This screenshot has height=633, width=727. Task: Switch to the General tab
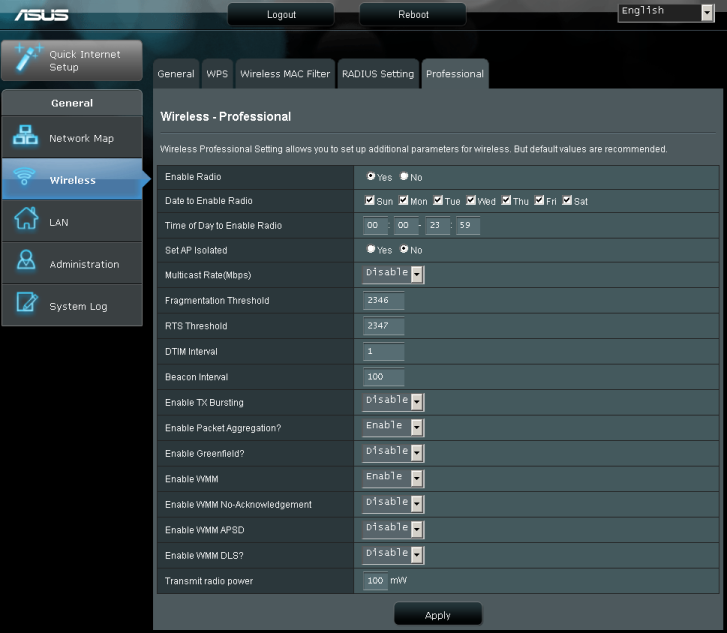pyautogui.click(x=176, y=74)
